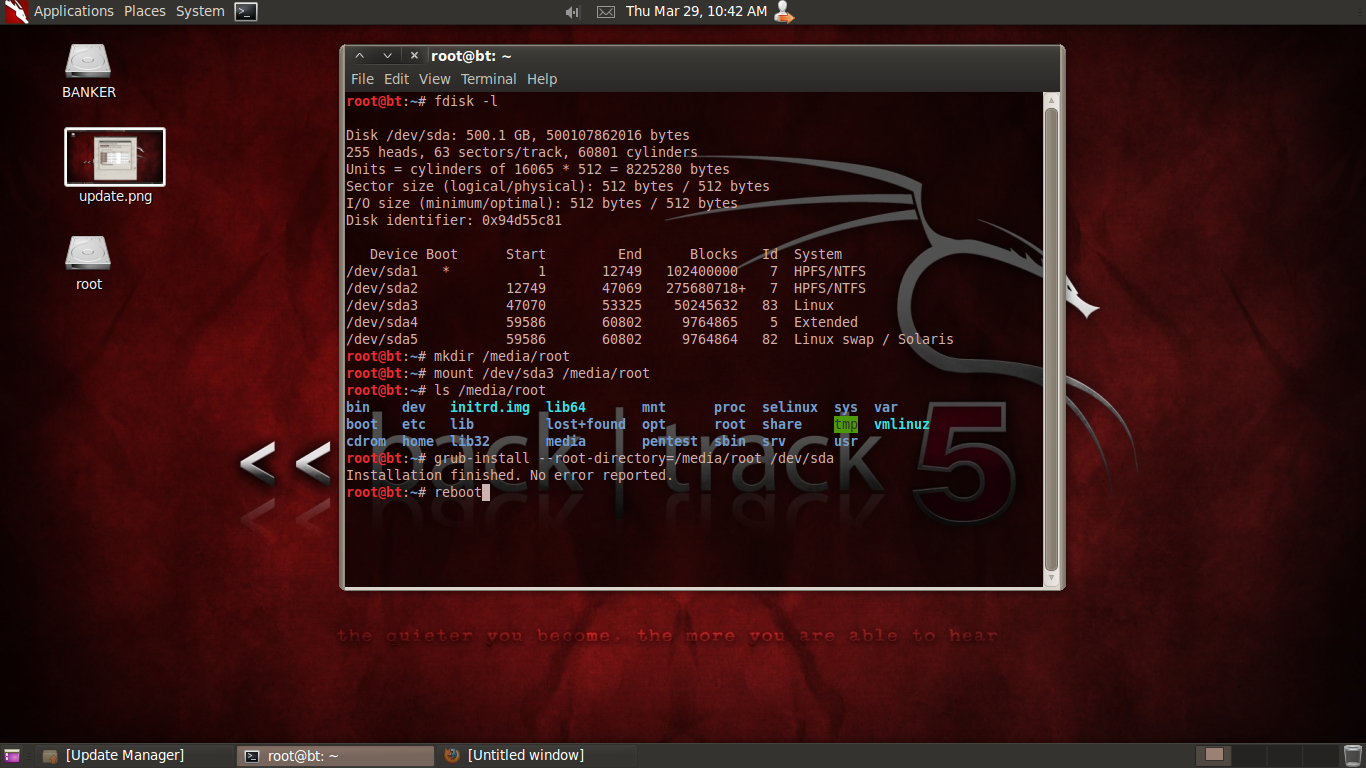Open the System menu
This screenshot has height=768, width=1366.
(x=200, y=11)
